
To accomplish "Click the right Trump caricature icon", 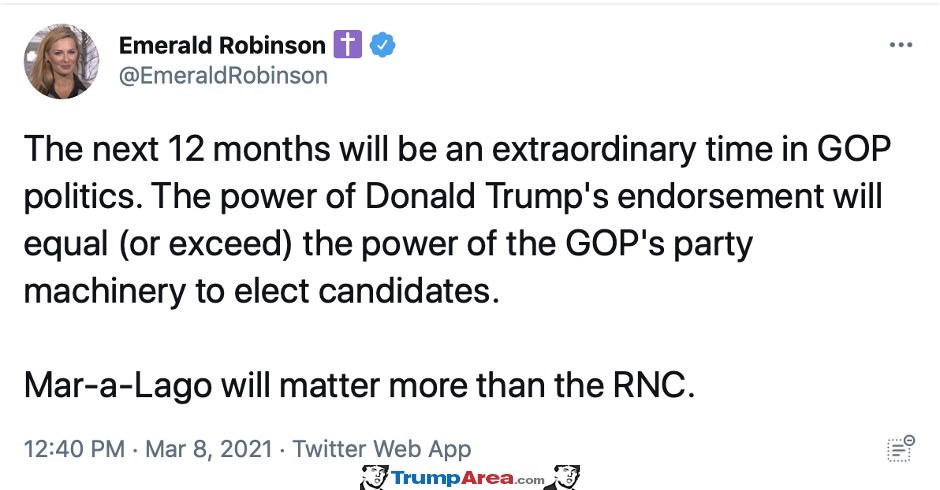I will [565, 477].
